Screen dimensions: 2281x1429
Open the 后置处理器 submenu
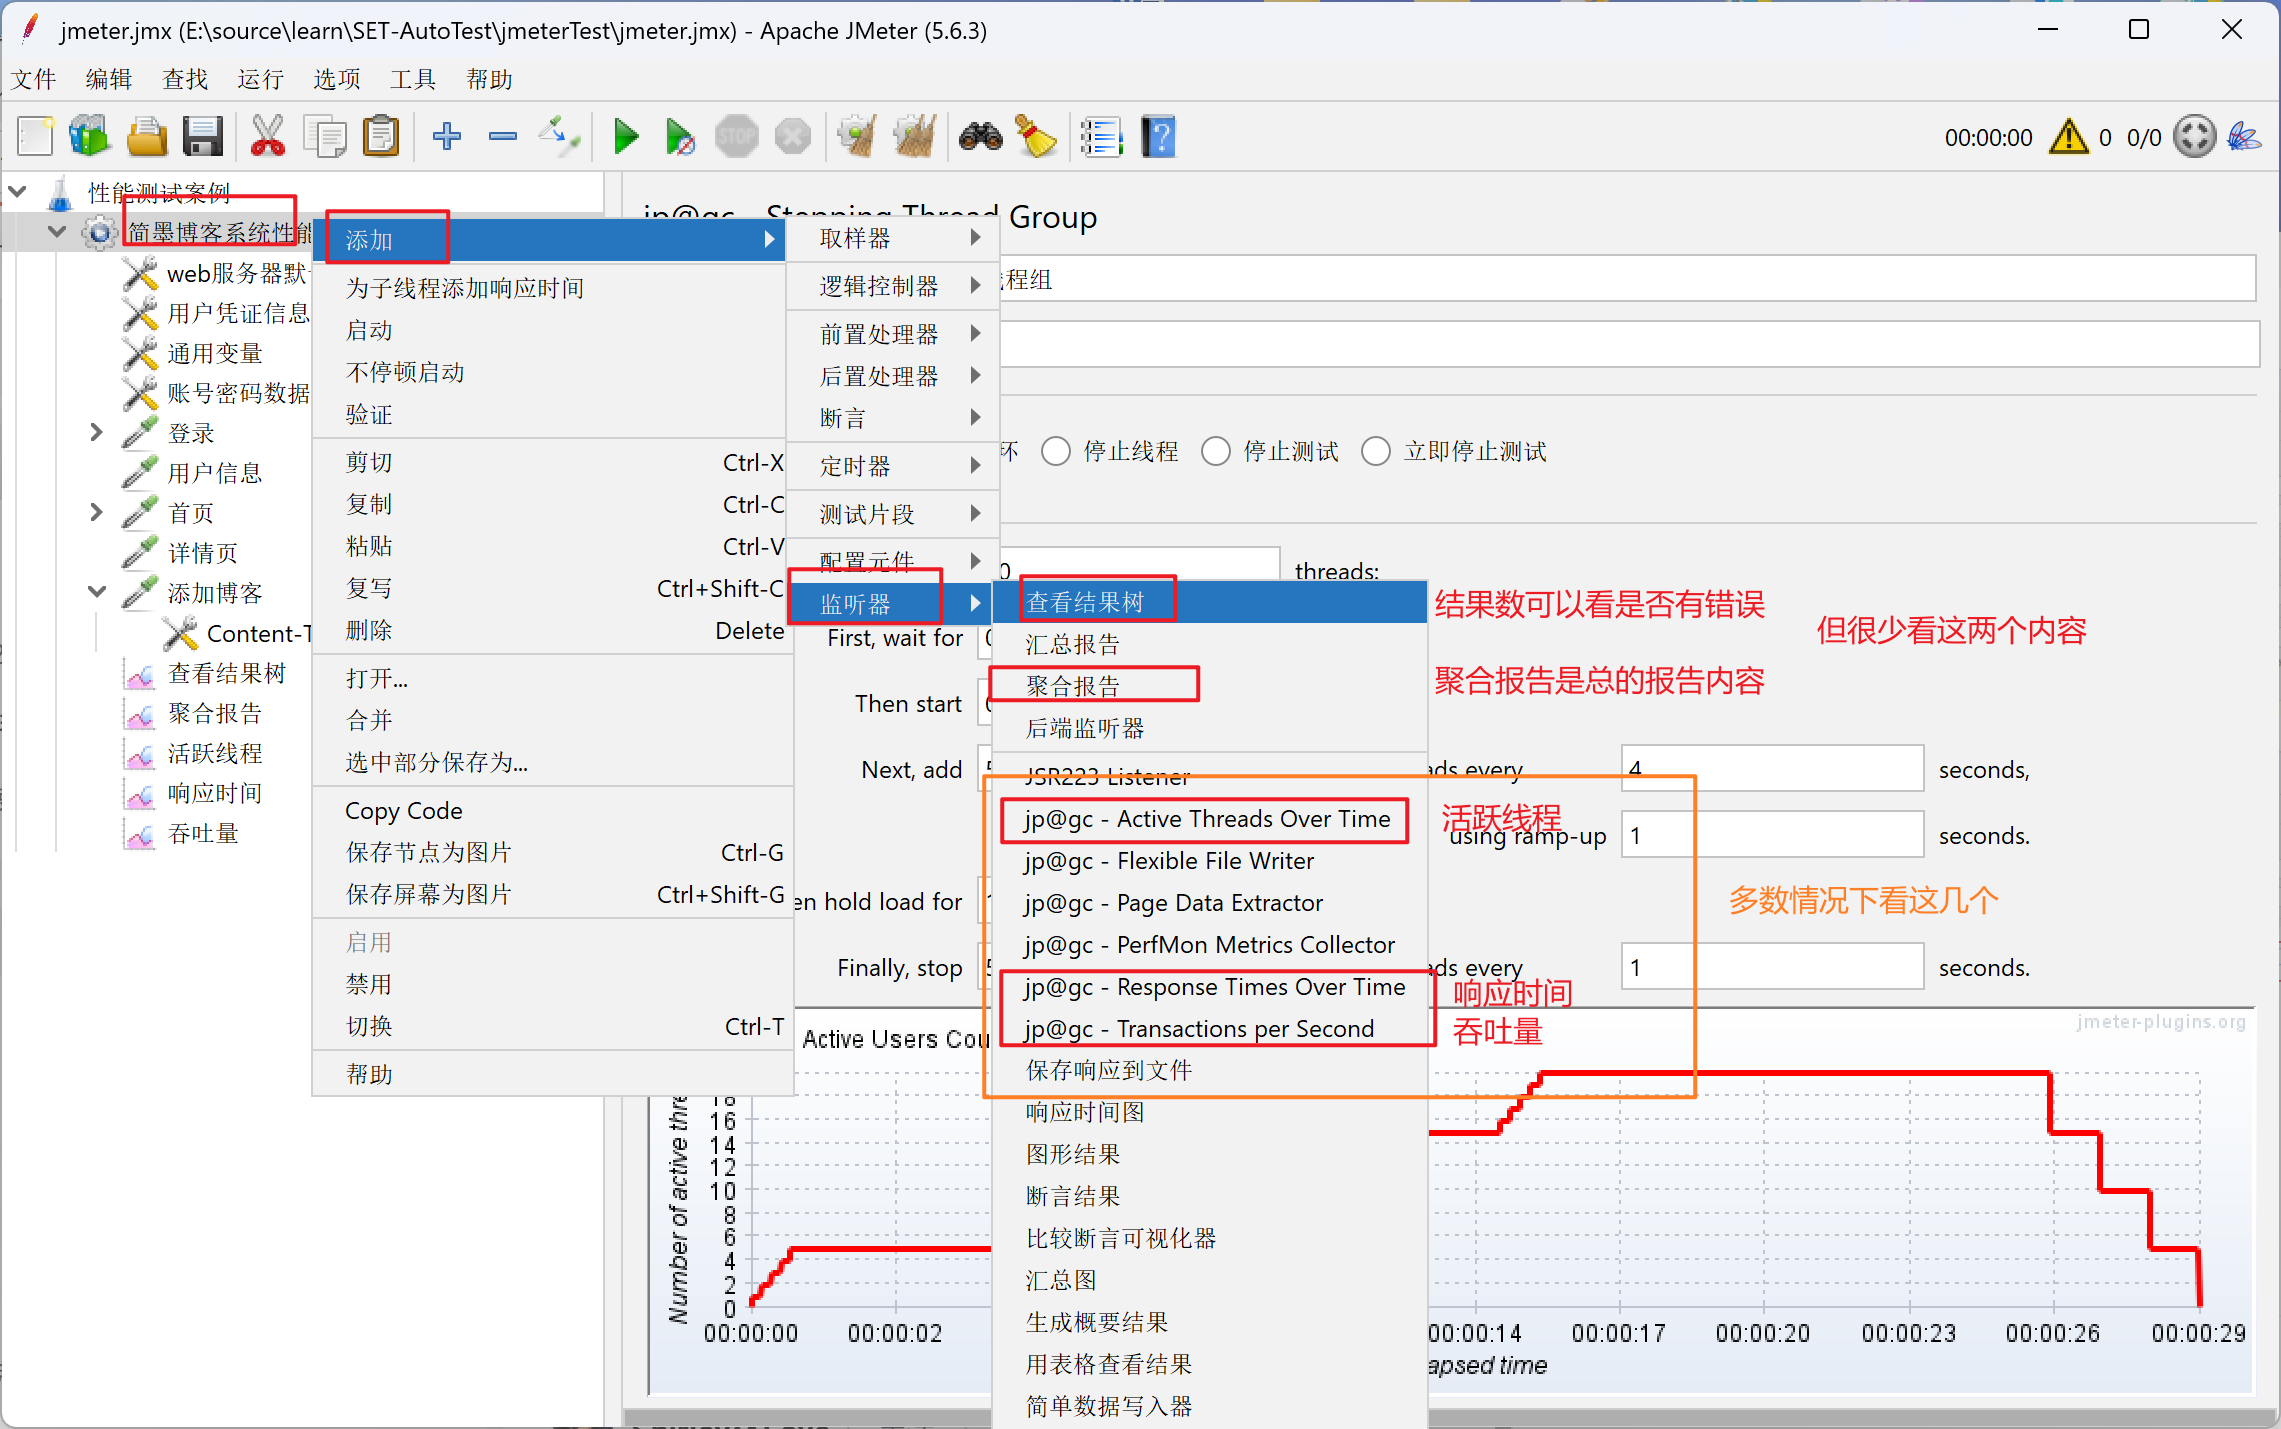[892, 376]
